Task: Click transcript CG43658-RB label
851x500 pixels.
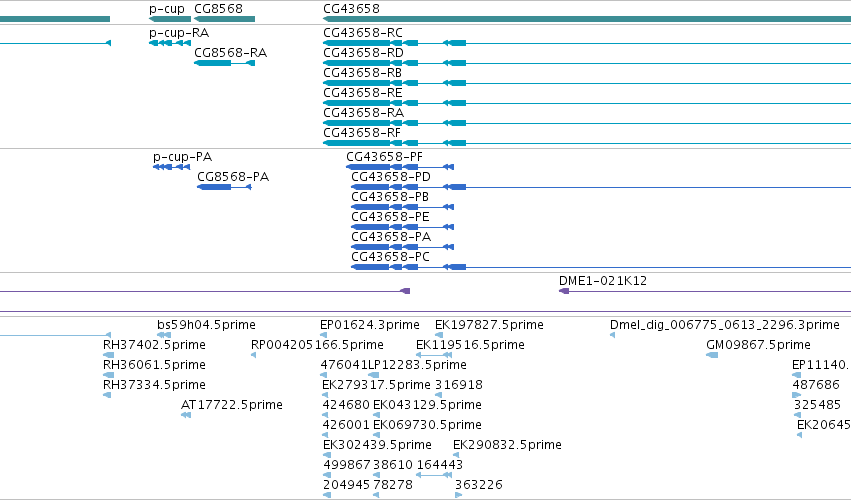Action: (x=362, y=73)
